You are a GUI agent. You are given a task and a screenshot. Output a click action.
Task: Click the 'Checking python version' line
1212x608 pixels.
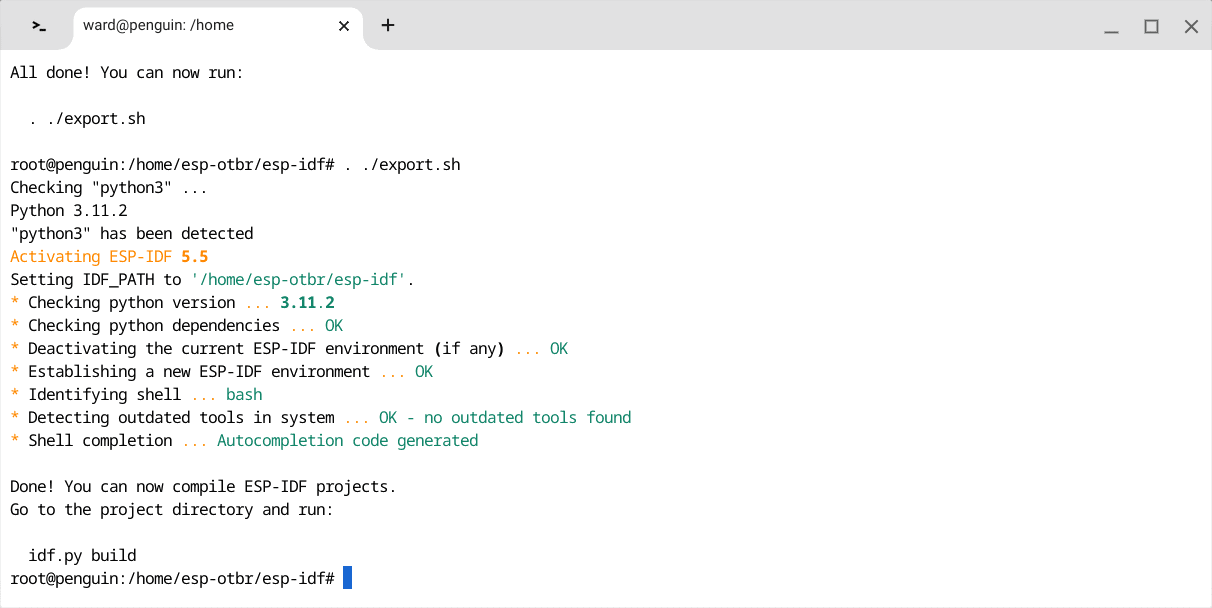[172, 303]
